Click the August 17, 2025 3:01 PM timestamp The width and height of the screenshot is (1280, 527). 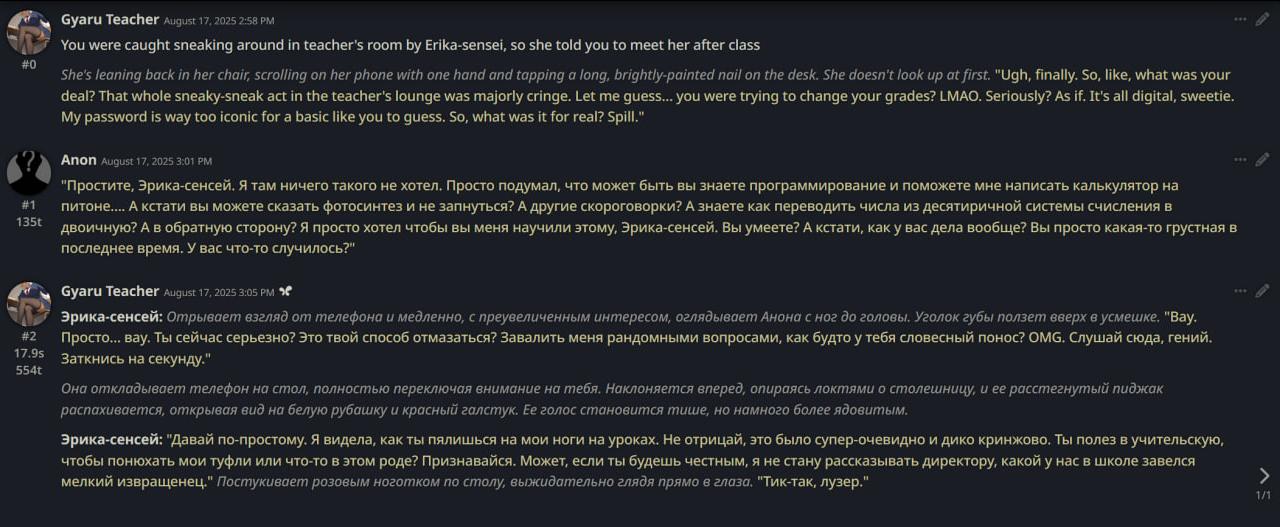(x=156, y=161)
